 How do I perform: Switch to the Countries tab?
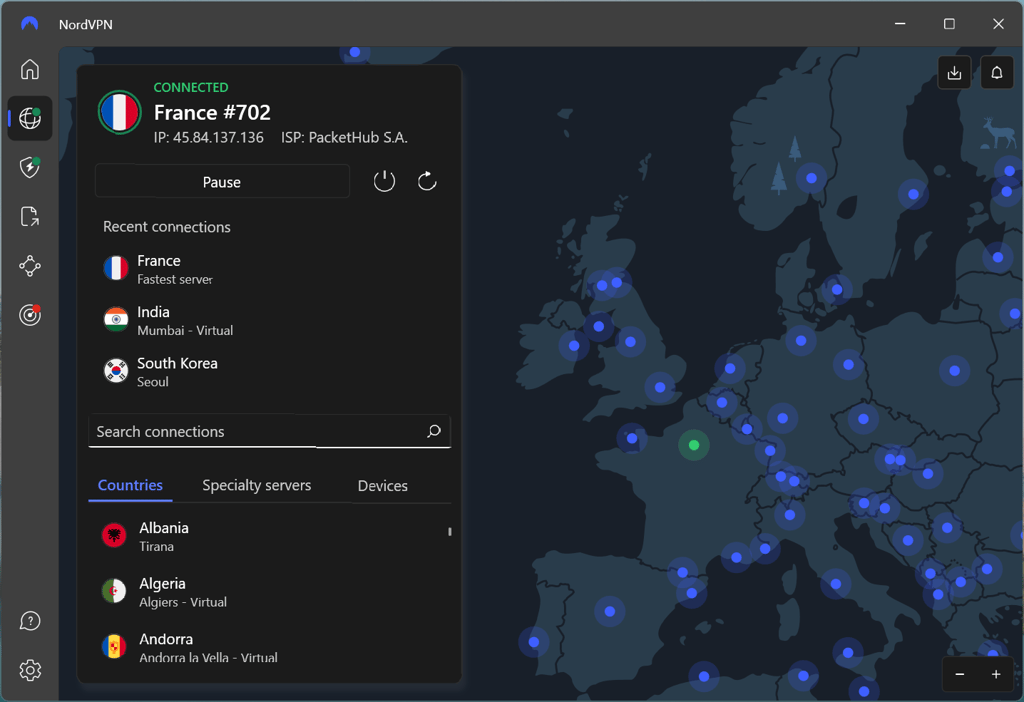point(130,485)
